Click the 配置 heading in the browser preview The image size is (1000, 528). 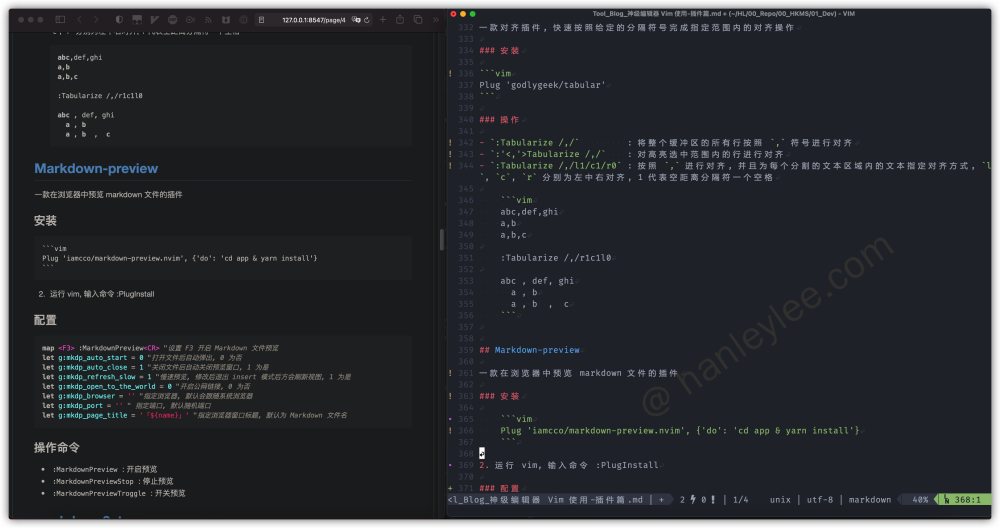(x=45, y=320)
